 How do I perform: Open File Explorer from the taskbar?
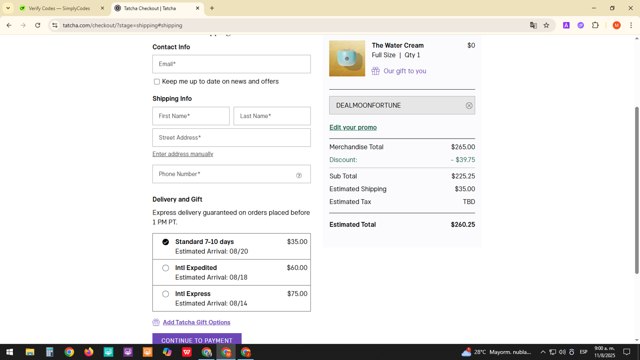(30, 352)
